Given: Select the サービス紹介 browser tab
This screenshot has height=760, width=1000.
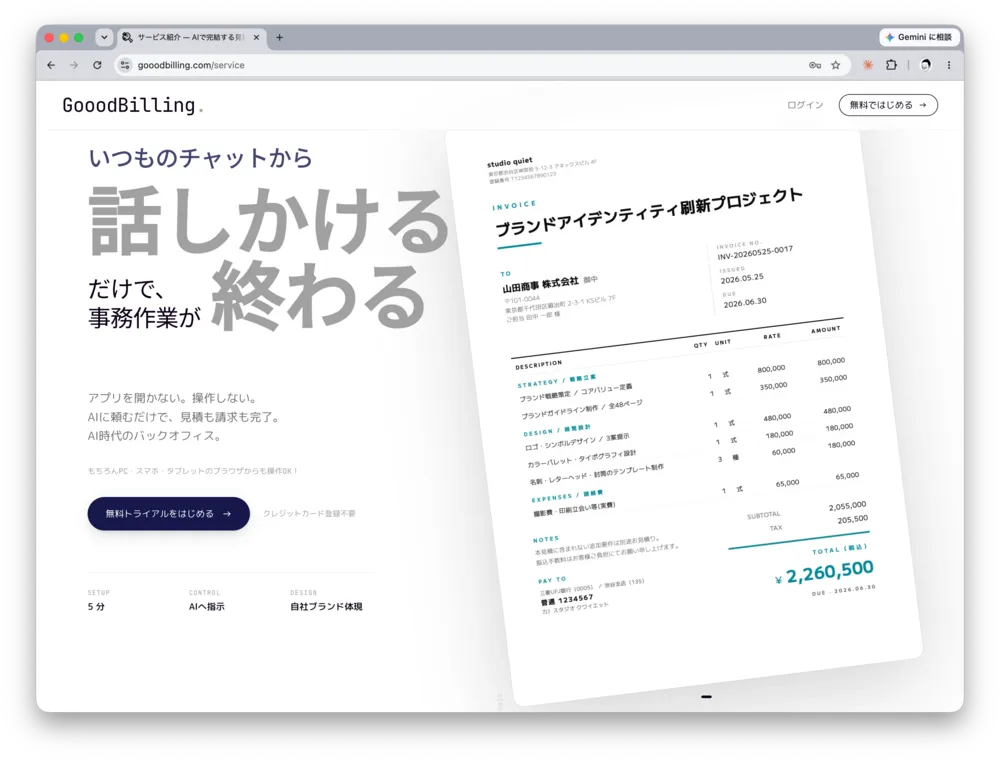Looking at the screenshot, I should tap(190, 38).
